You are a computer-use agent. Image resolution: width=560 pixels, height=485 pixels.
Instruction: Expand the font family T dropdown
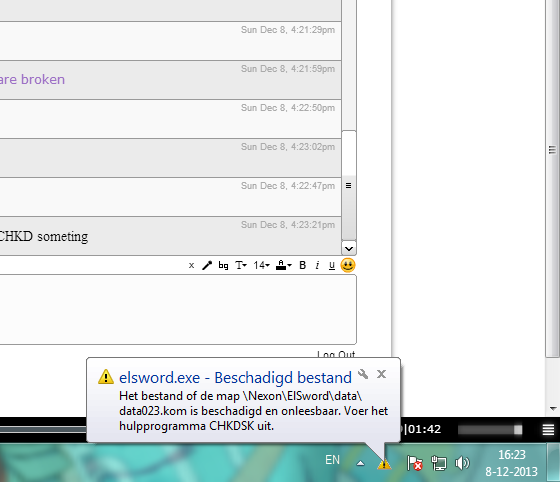241,265
